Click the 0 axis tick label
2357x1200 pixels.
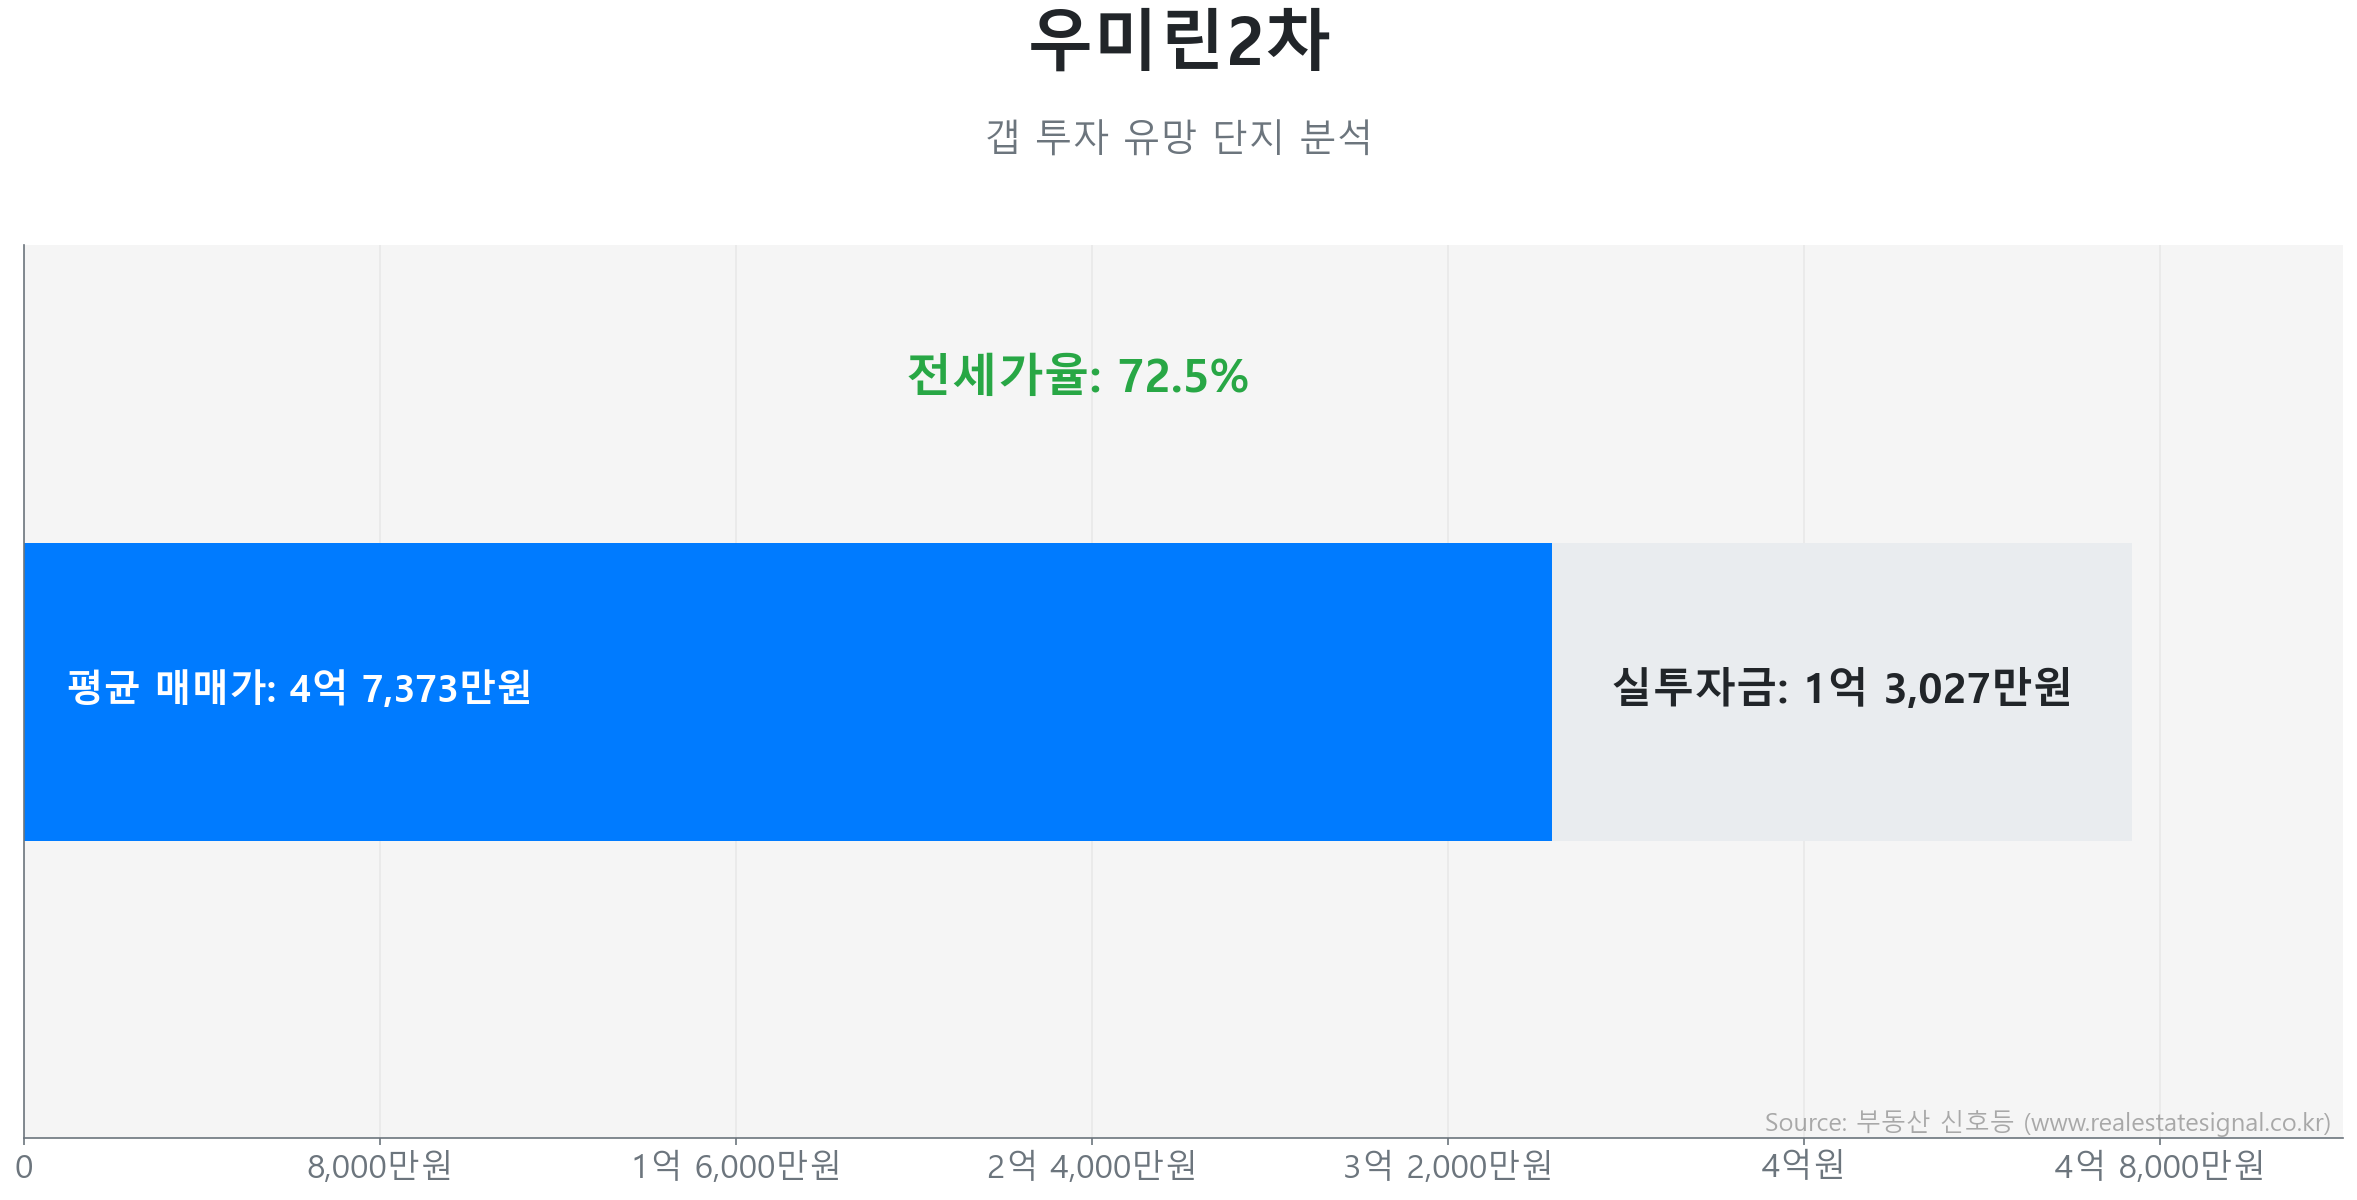point(24,1167)
